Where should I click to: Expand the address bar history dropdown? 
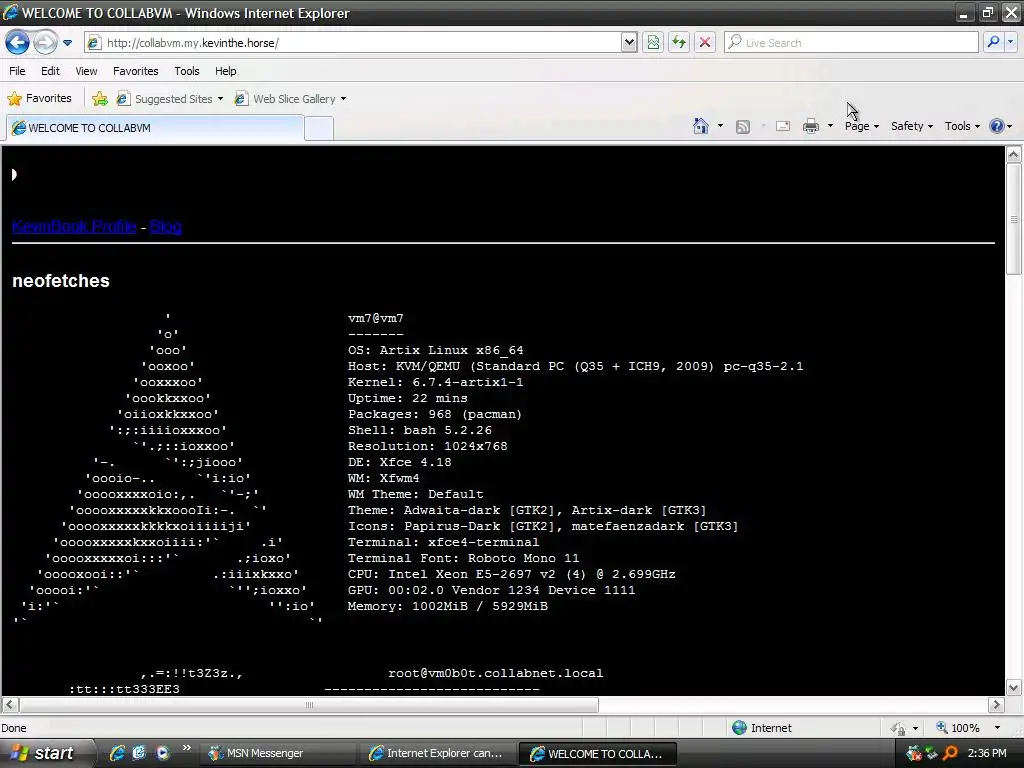coord(629,43)
